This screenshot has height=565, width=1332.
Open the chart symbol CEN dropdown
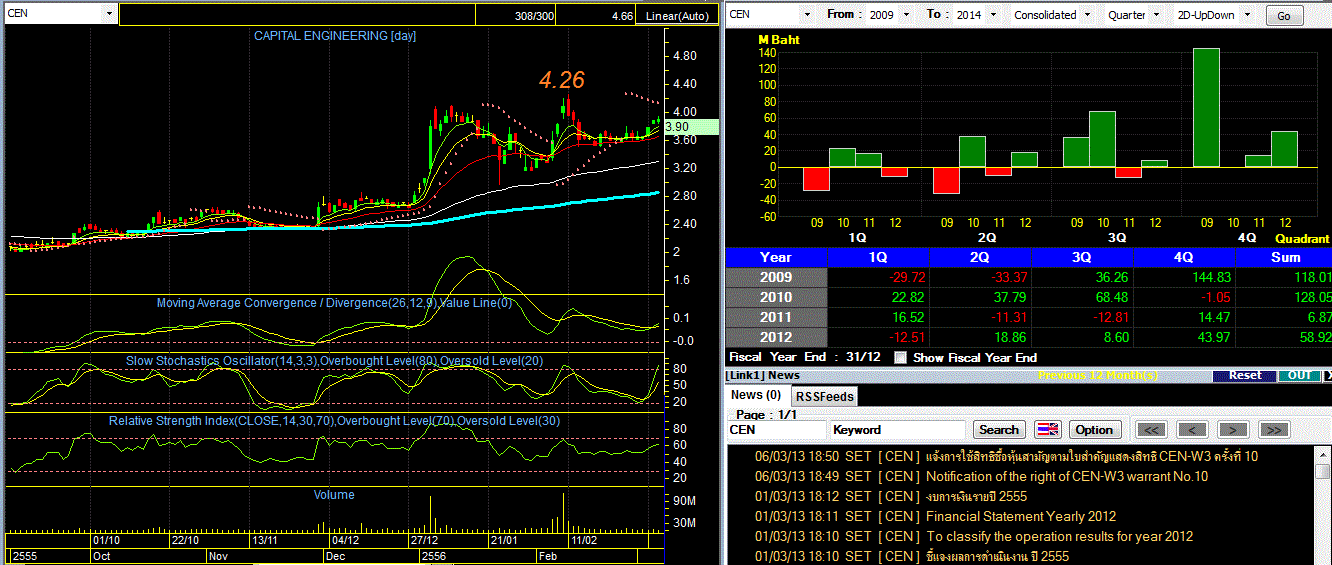[109, 15]
